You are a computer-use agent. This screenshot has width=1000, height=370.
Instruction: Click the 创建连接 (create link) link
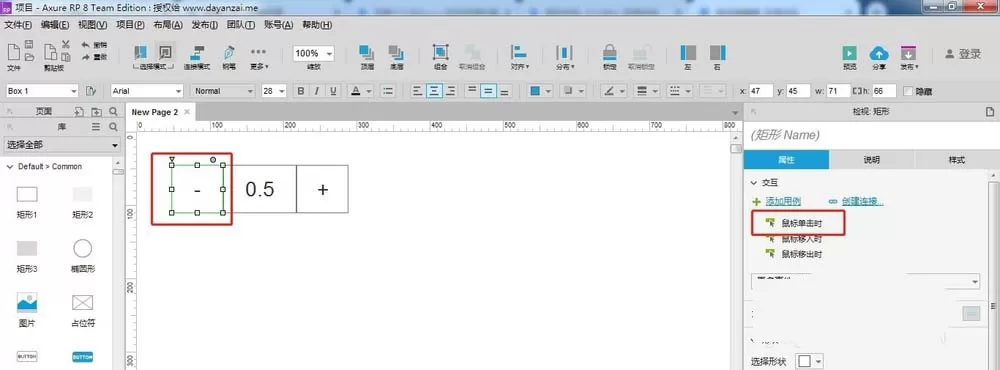click(862, 201)
